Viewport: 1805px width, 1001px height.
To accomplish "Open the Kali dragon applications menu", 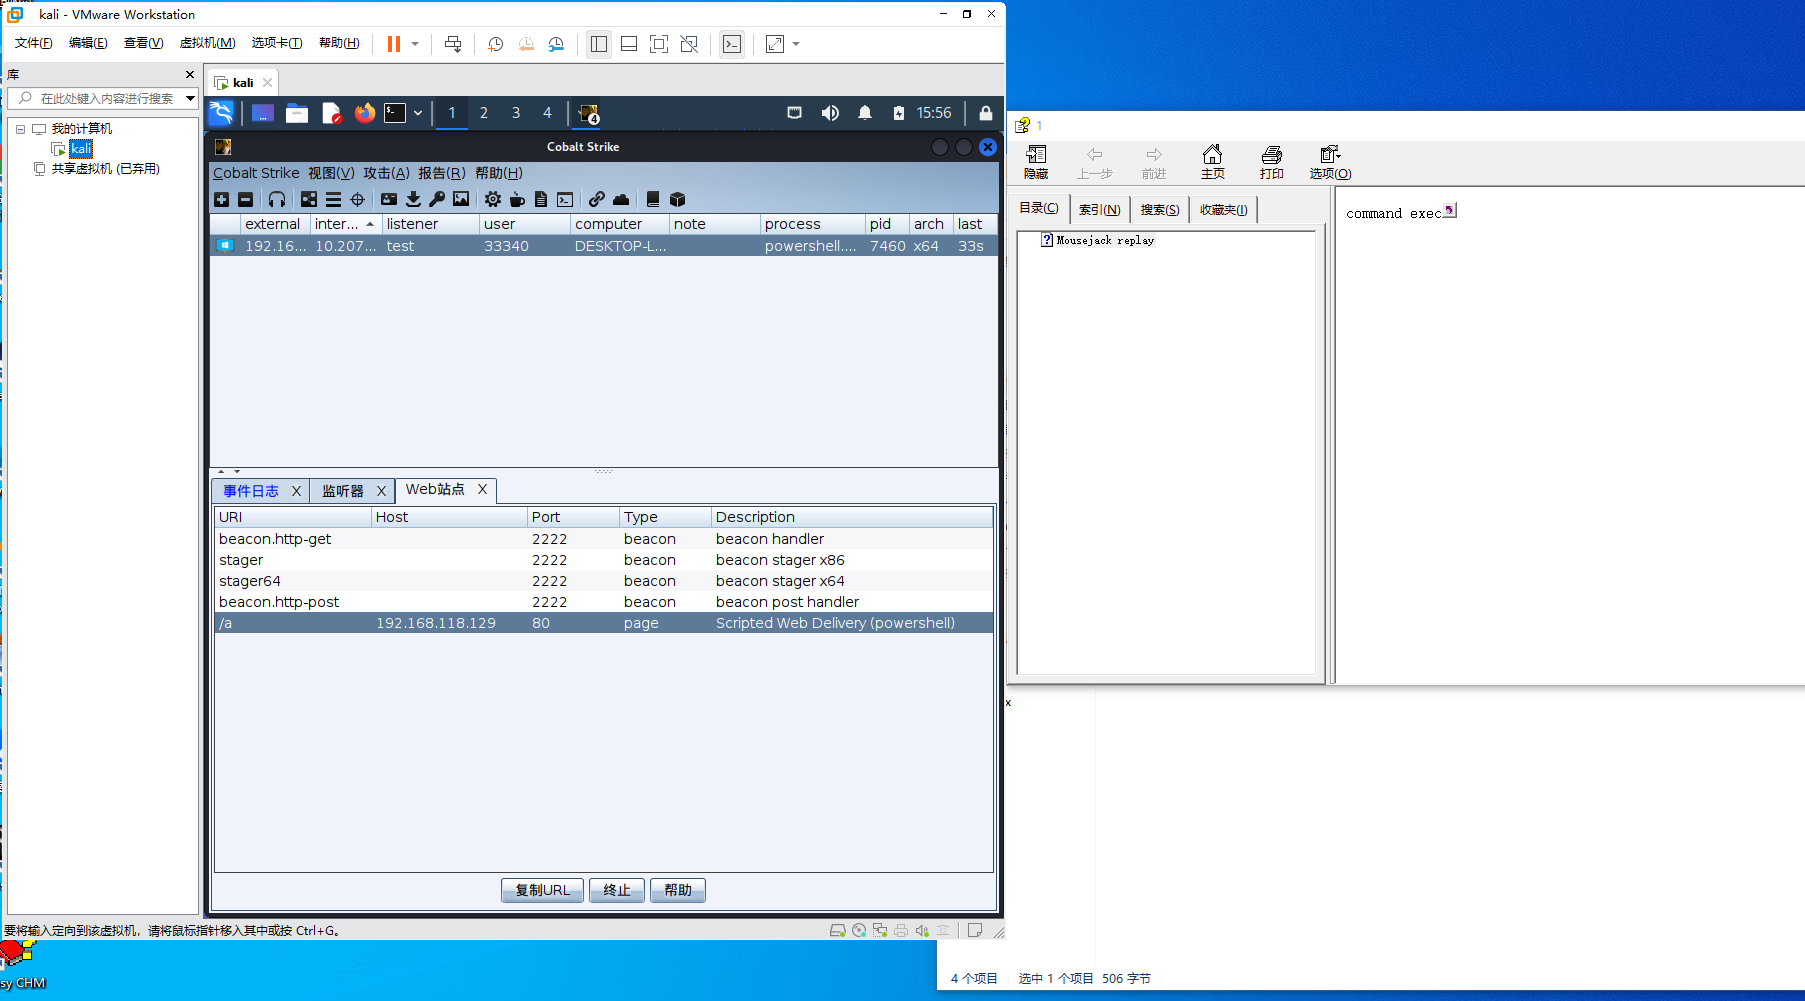I will point(221,113).
